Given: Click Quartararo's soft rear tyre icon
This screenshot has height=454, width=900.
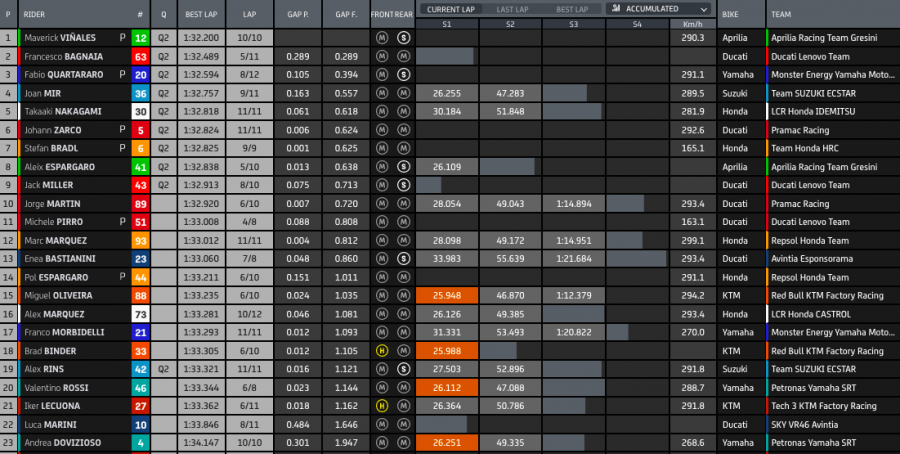Looking at the screenshot, I should (x=402, y=74).
